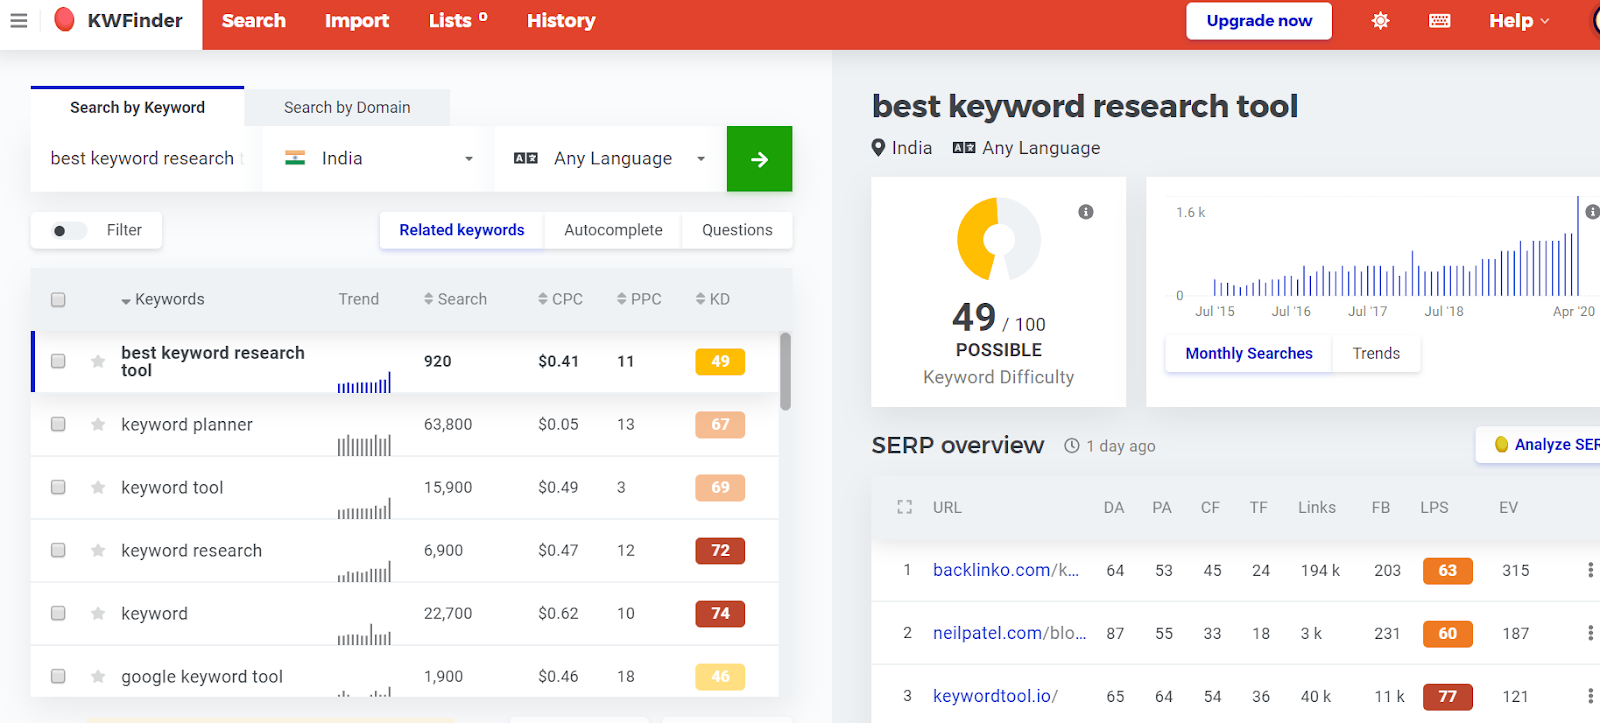This screenshot has width=1600, height=723.
Task: Toggle the Filter switch
Action: (x=68, y=230)
